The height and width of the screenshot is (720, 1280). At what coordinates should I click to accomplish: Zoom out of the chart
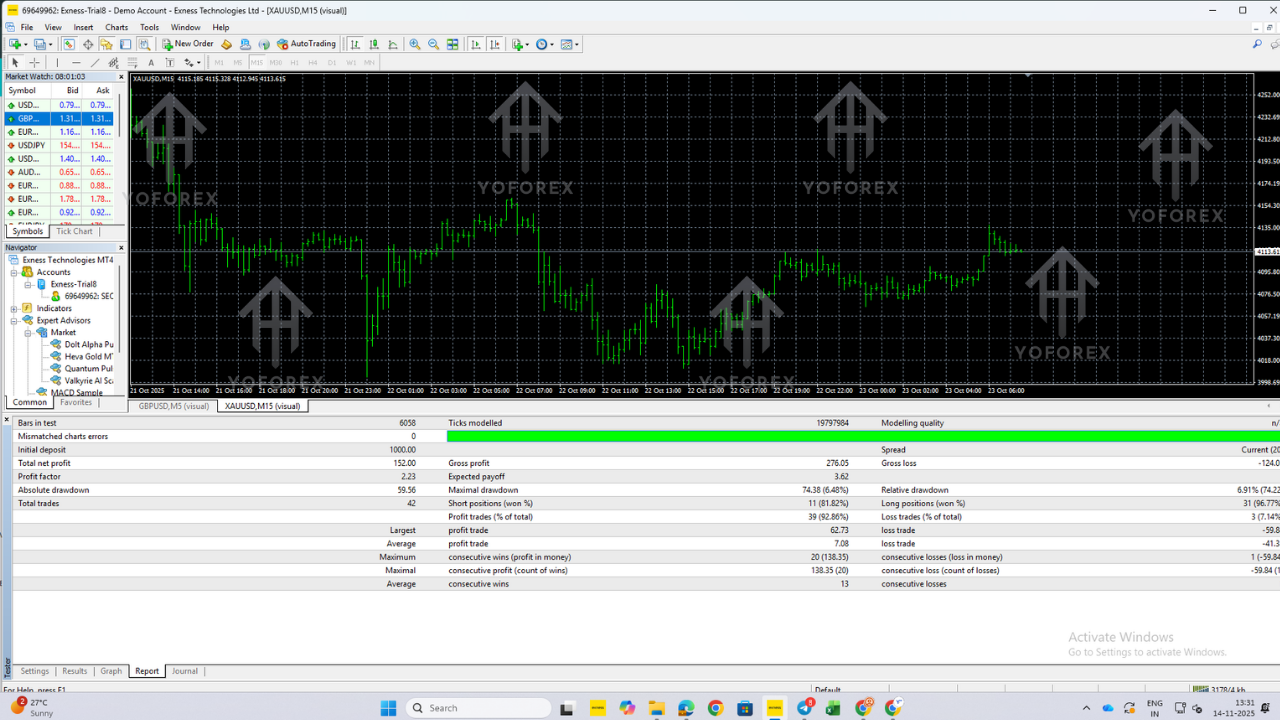click(433, 44)
